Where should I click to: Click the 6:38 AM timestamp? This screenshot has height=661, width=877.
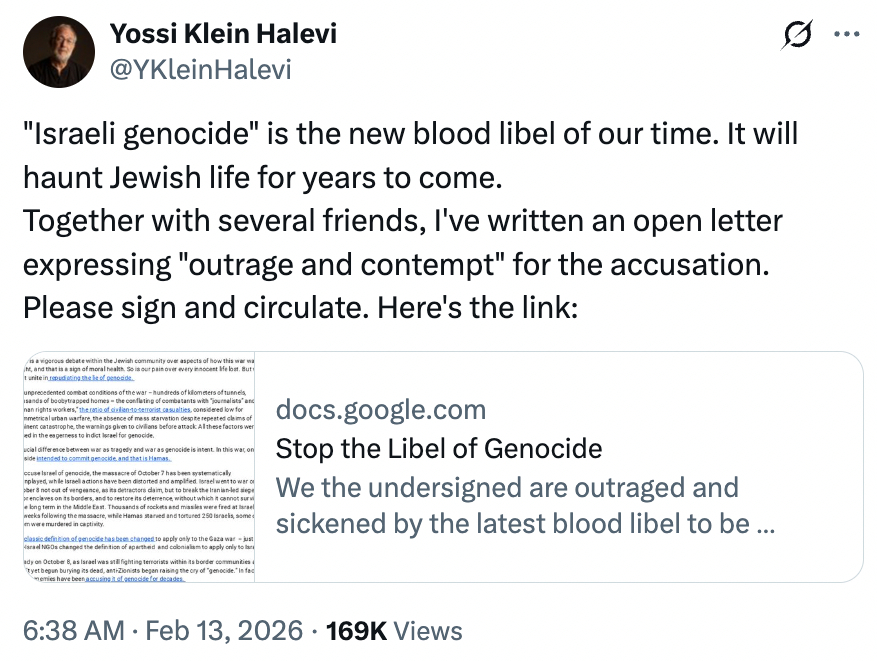coord(73,631)
